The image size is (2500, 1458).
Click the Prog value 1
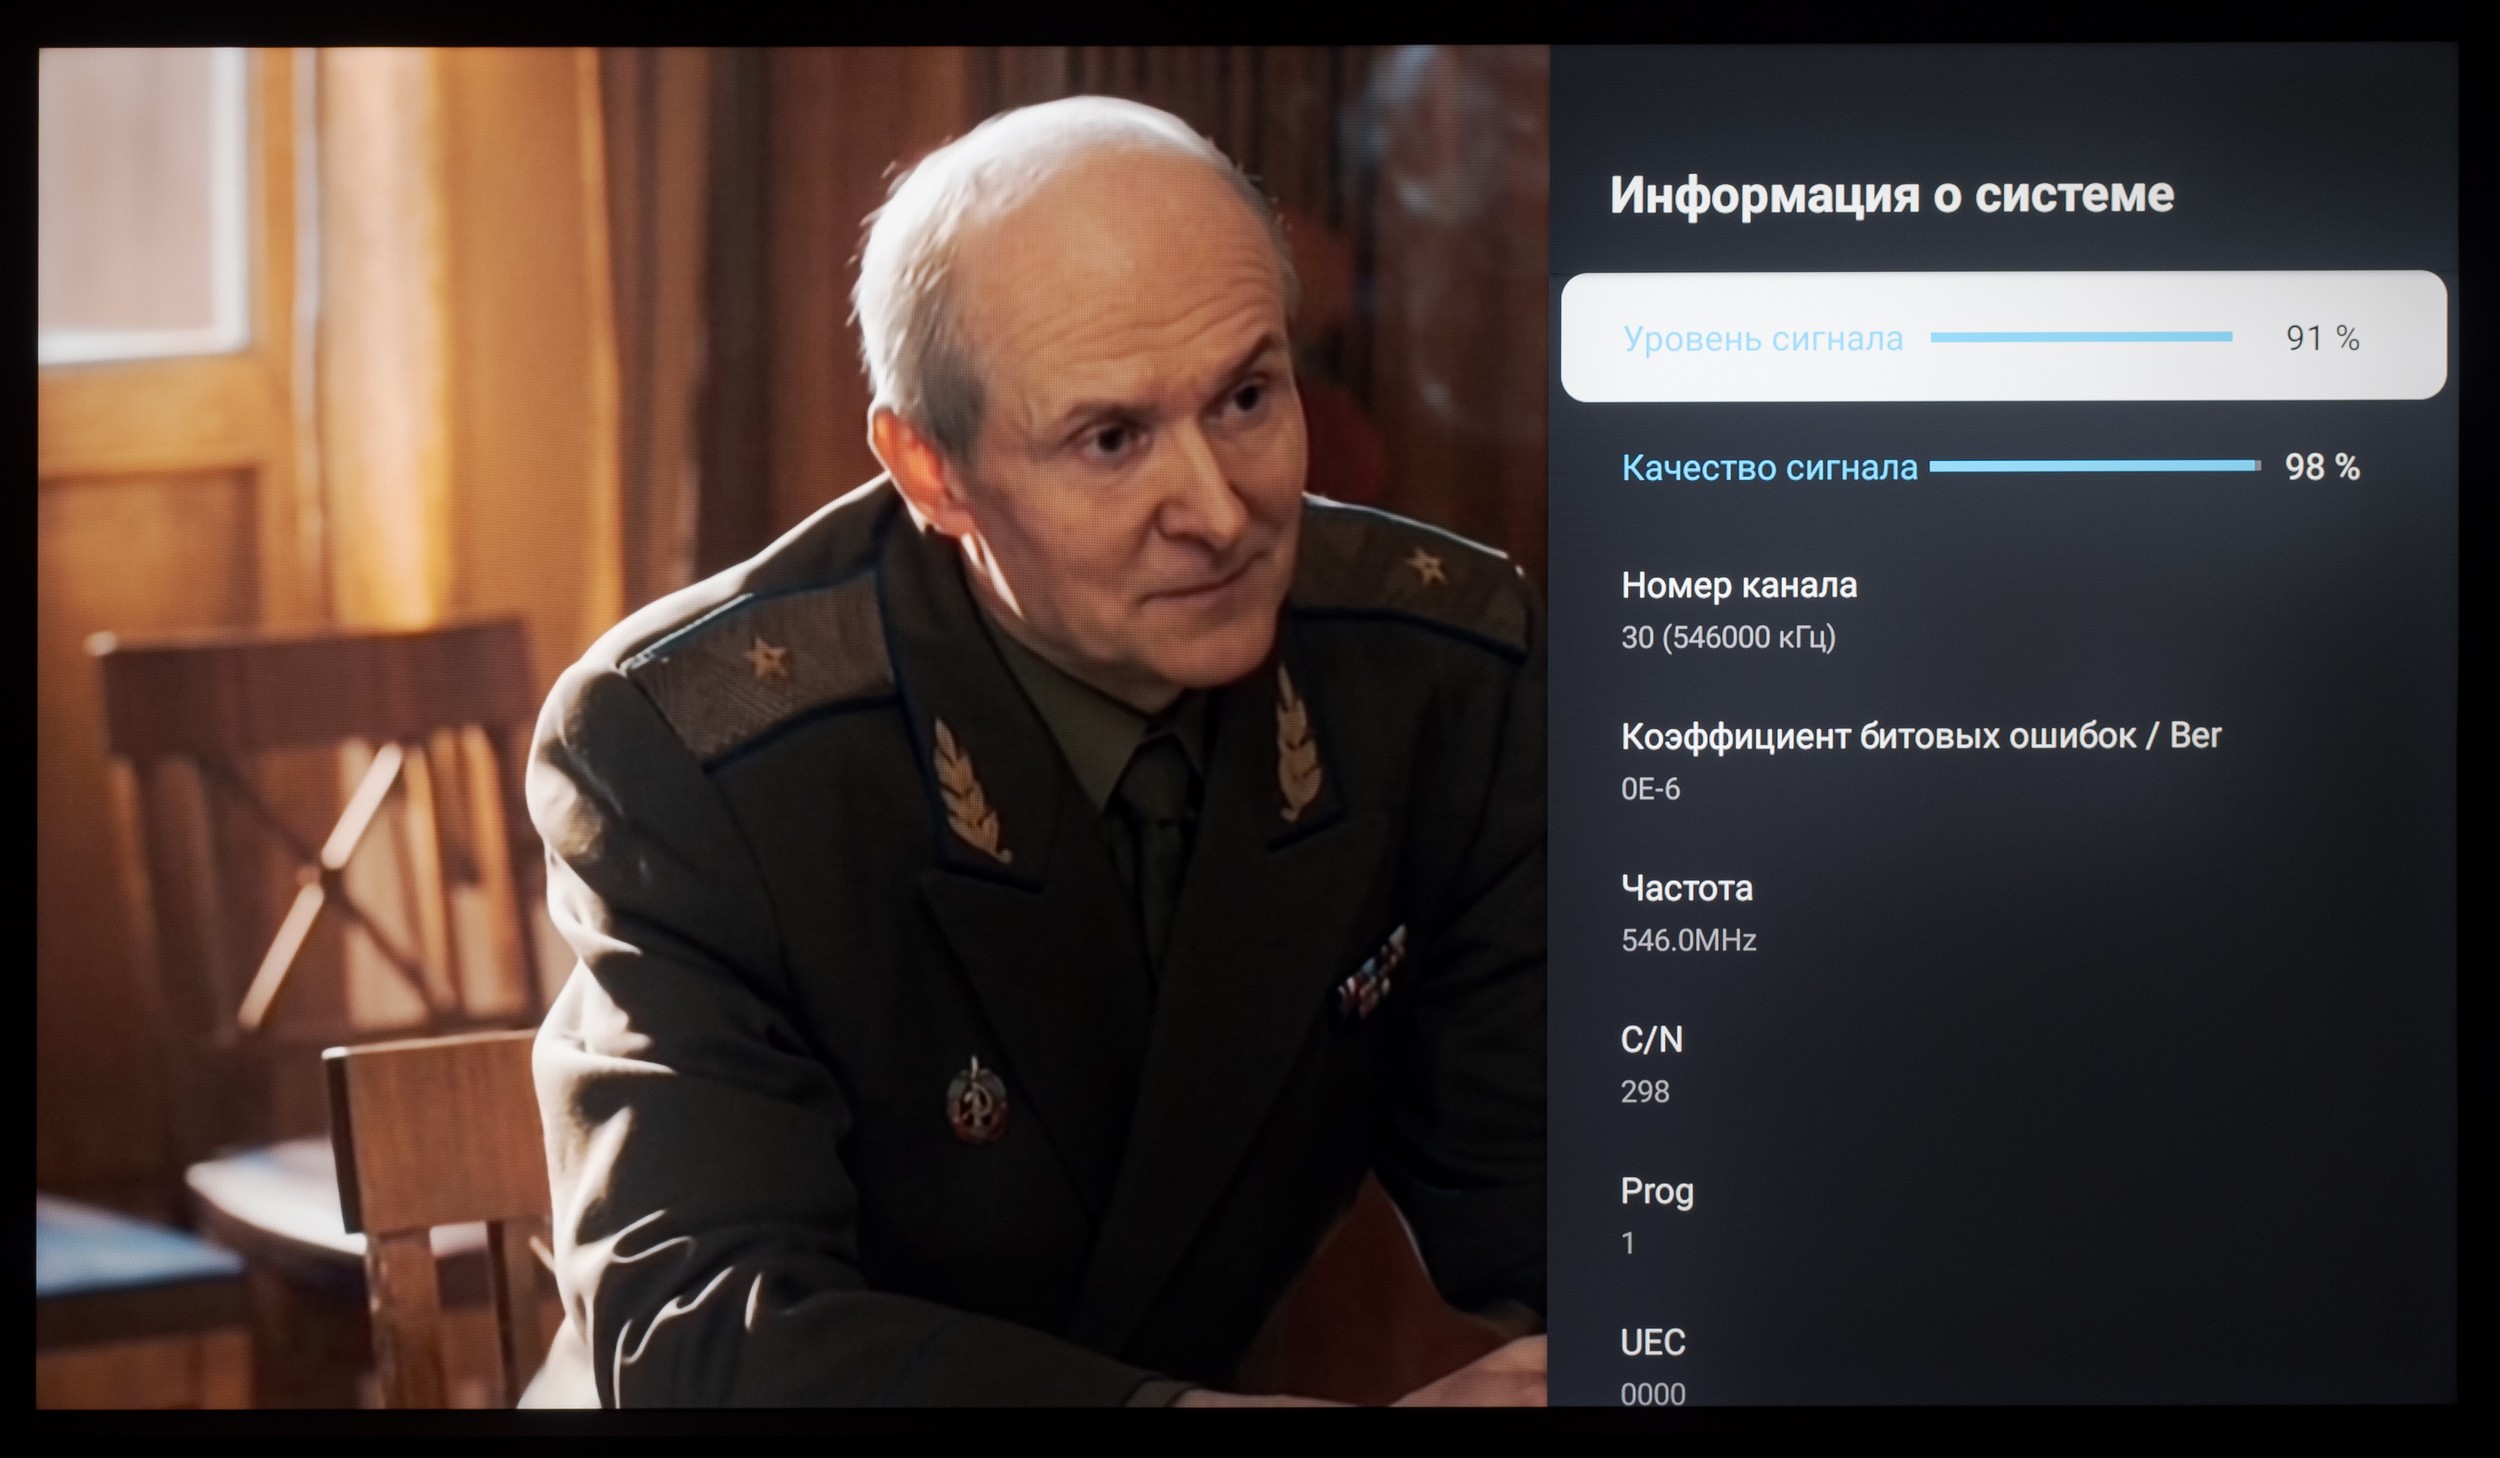[x=1628, y=1243]
